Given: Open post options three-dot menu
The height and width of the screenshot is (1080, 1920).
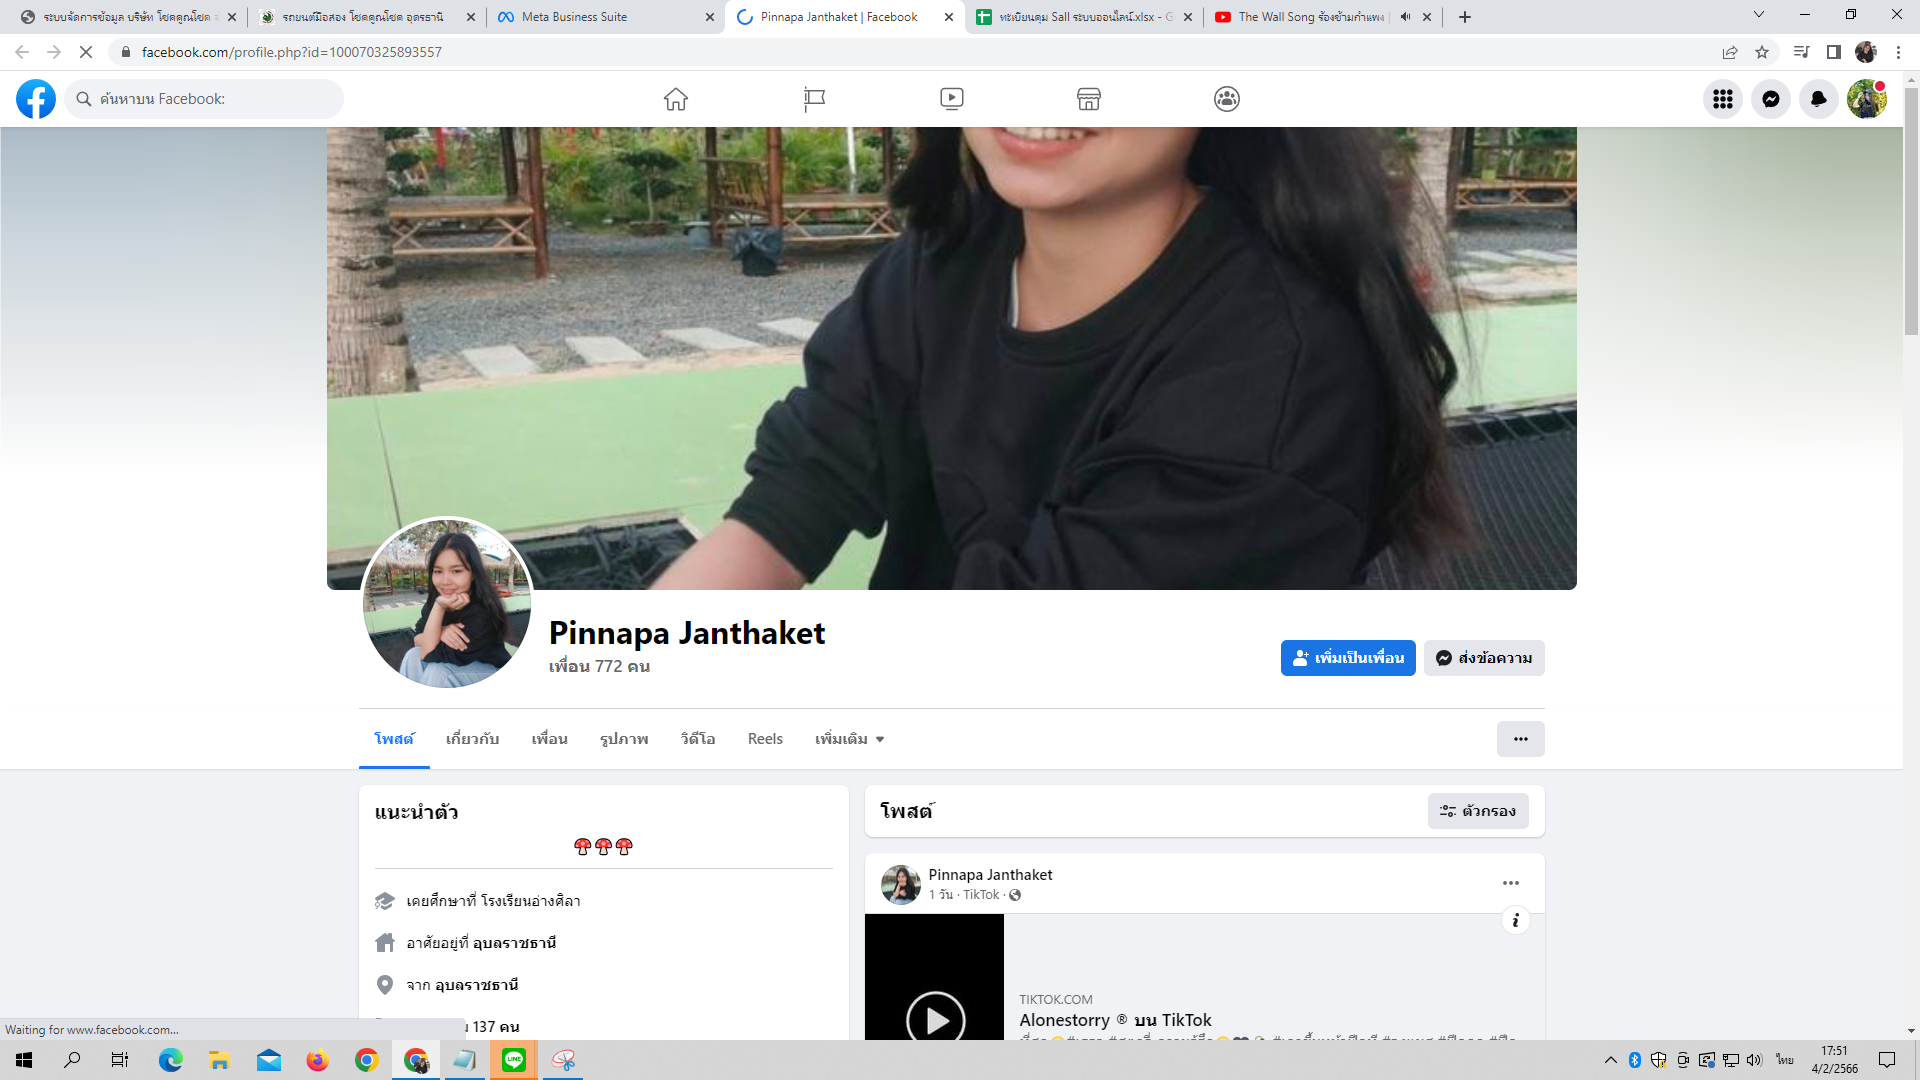Looking at the screenshot, I should pyautogui.click(x=1510, y=883).
